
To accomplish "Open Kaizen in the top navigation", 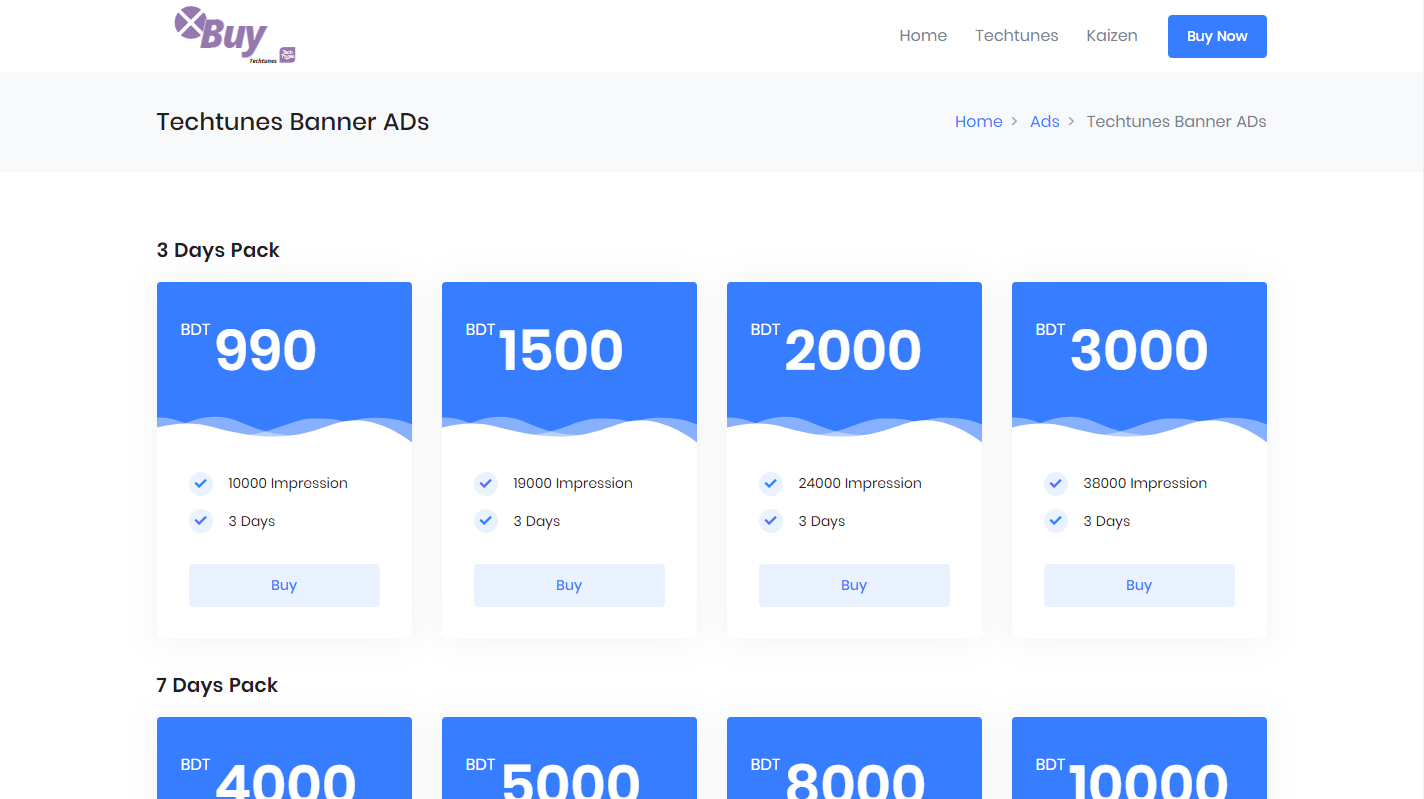I will pos(1112,36).
